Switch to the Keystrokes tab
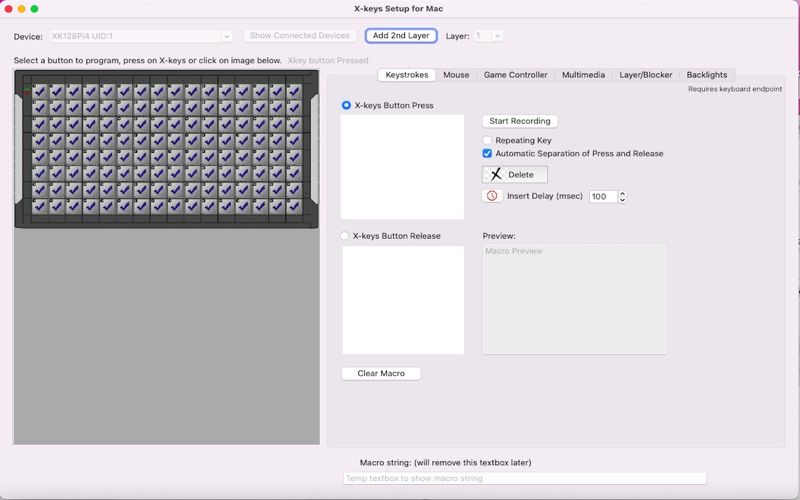This screenshot has width=800, height=500. pos(407,75)
